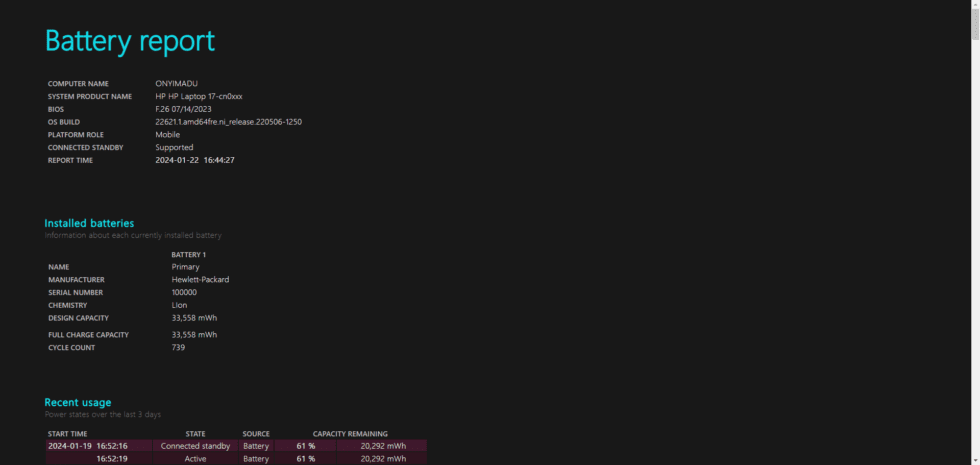Click the Installed batteries heading
Image resolution: width=980 pixels, height=465 pixels.
pos(89,223)
